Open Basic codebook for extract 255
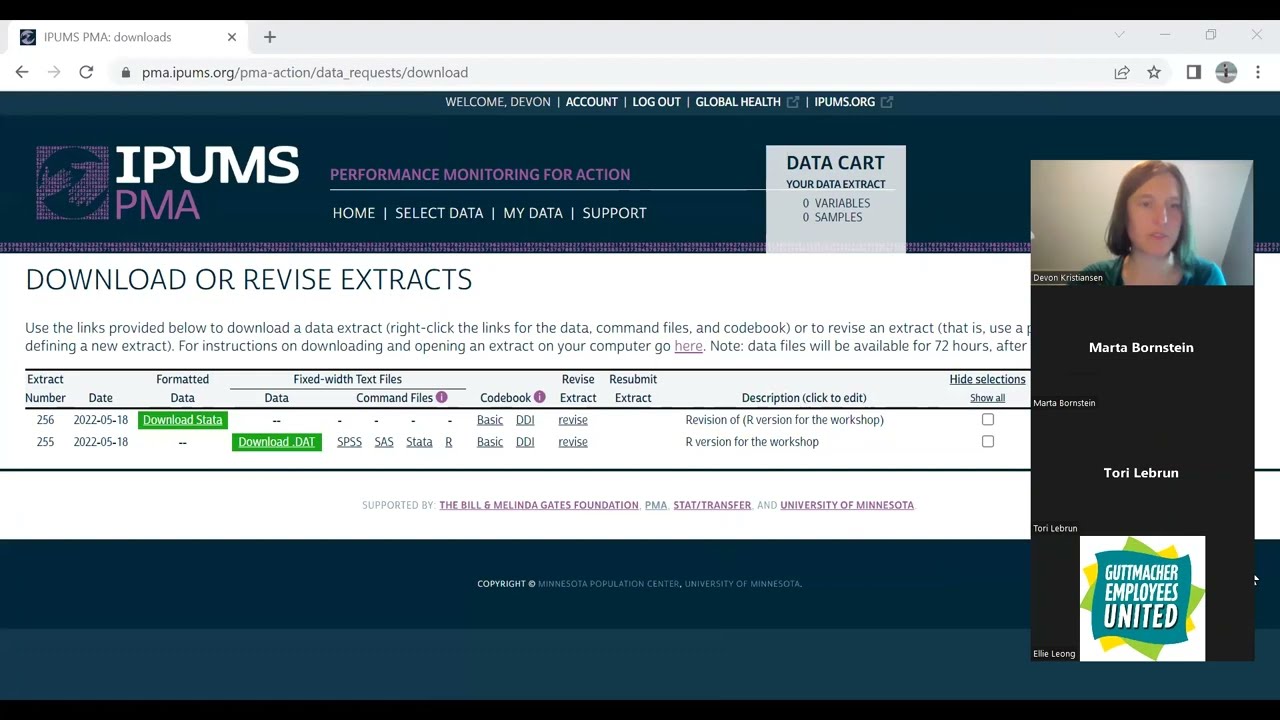1280x720 pixels. tap(490, 442)
